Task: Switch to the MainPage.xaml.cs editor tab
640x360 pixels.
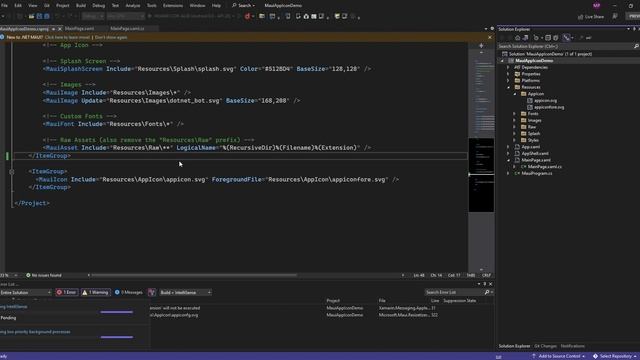Action: (127, 29)
